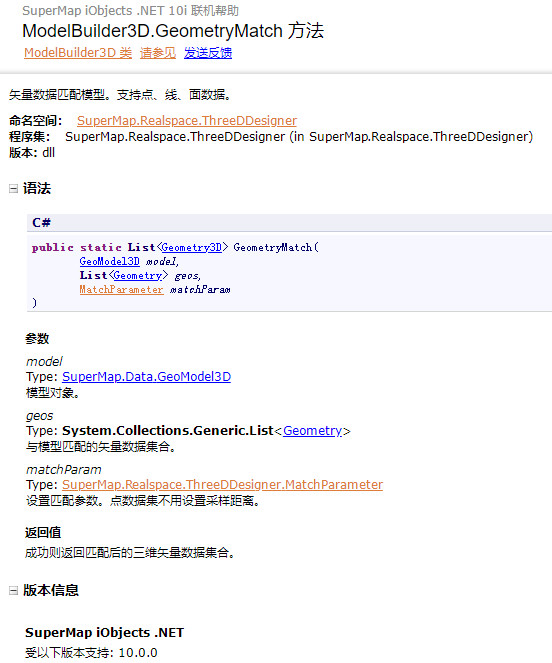552x663 pixels.
Task: Click Geometry link inside List in code
Action: [x=138, y=276]
